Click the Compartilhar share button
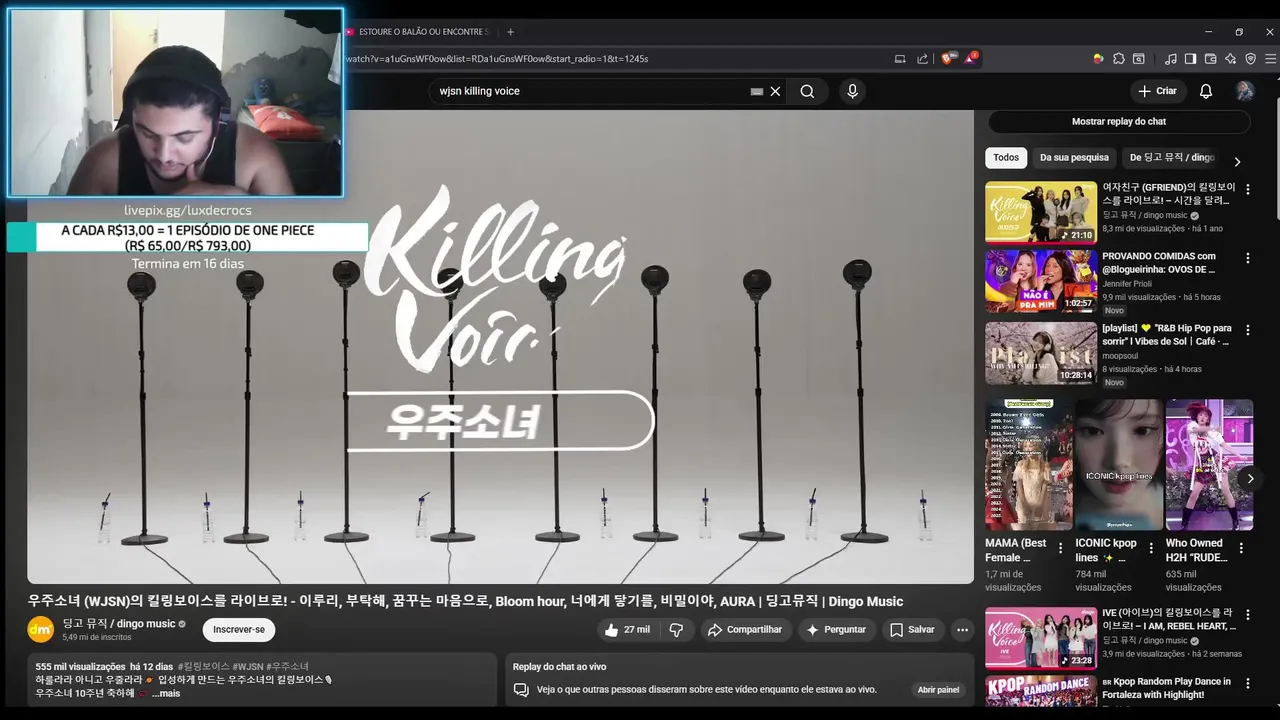1280x720 pixels. [745, 630]
